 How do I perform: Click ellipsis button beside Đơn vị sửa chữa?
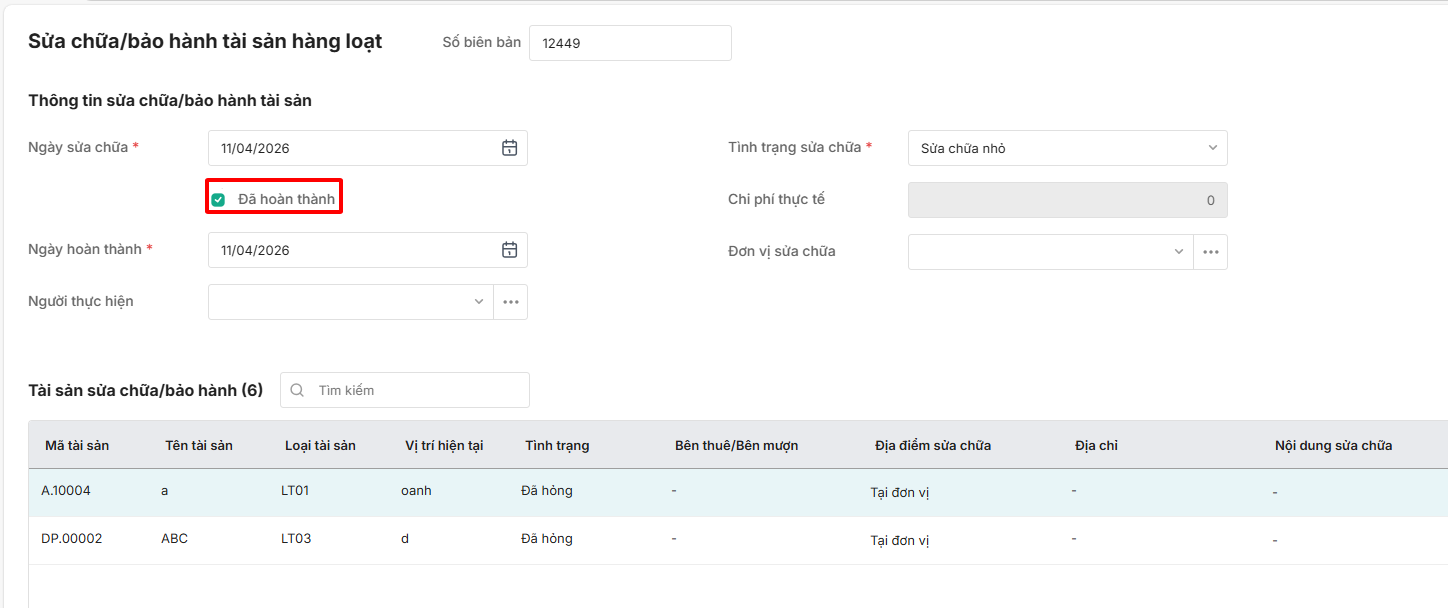coord(1211,252)
